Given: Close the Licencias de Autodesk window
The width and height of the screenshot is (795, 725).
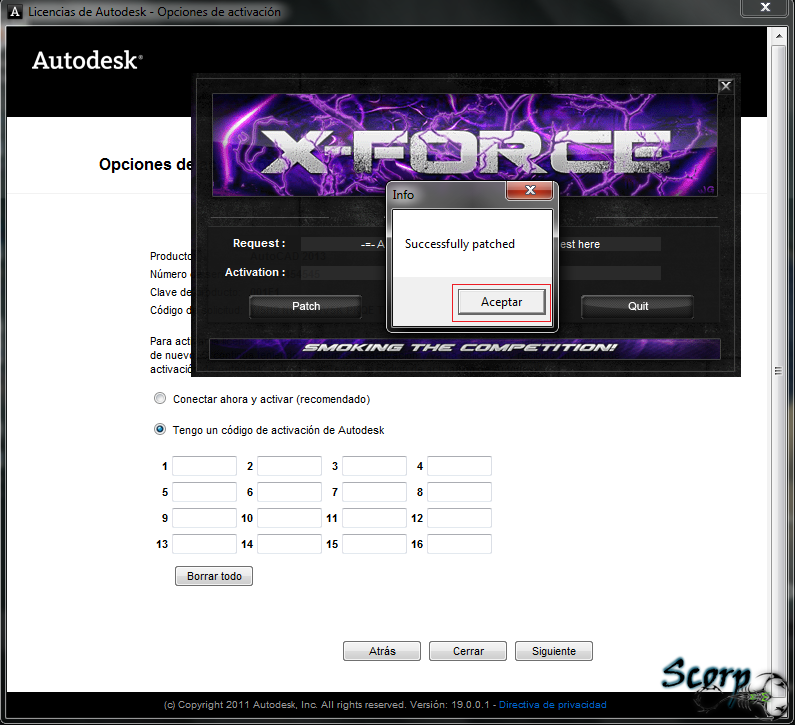Looking at the screenshot, I should click(765, 7).
